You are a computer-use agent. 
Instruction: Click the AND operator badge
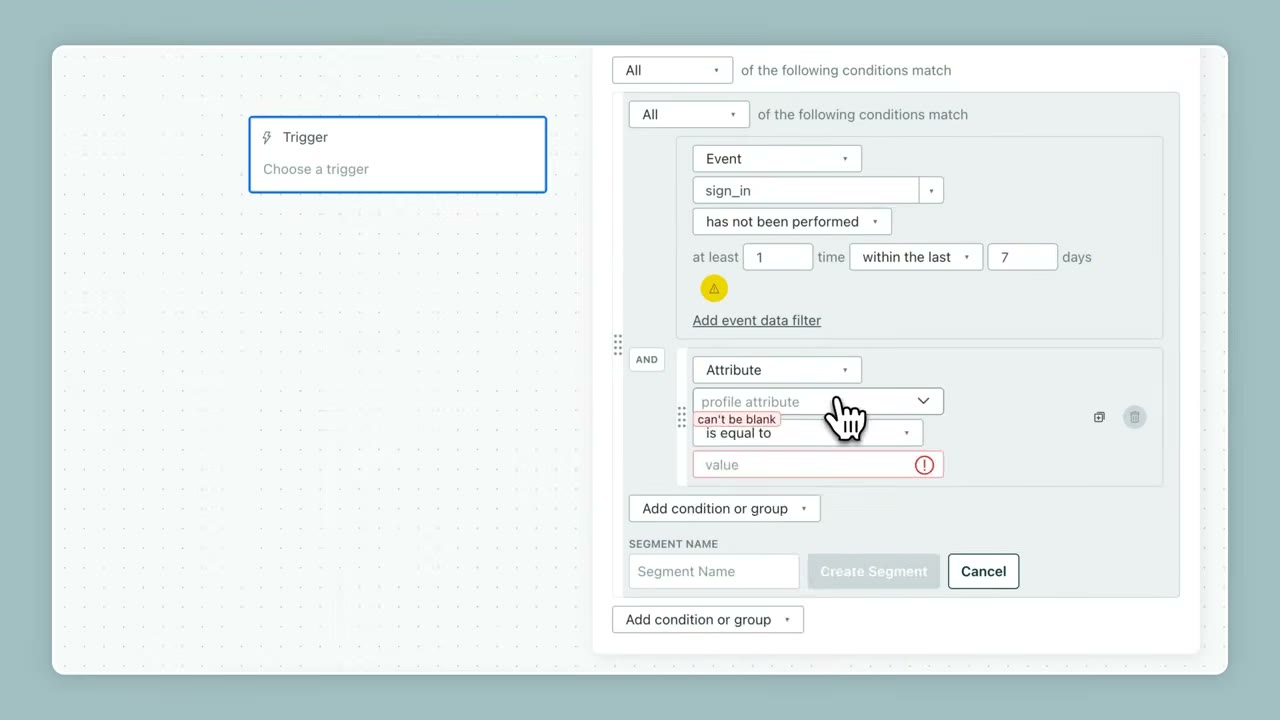click(x=647, y=360)
